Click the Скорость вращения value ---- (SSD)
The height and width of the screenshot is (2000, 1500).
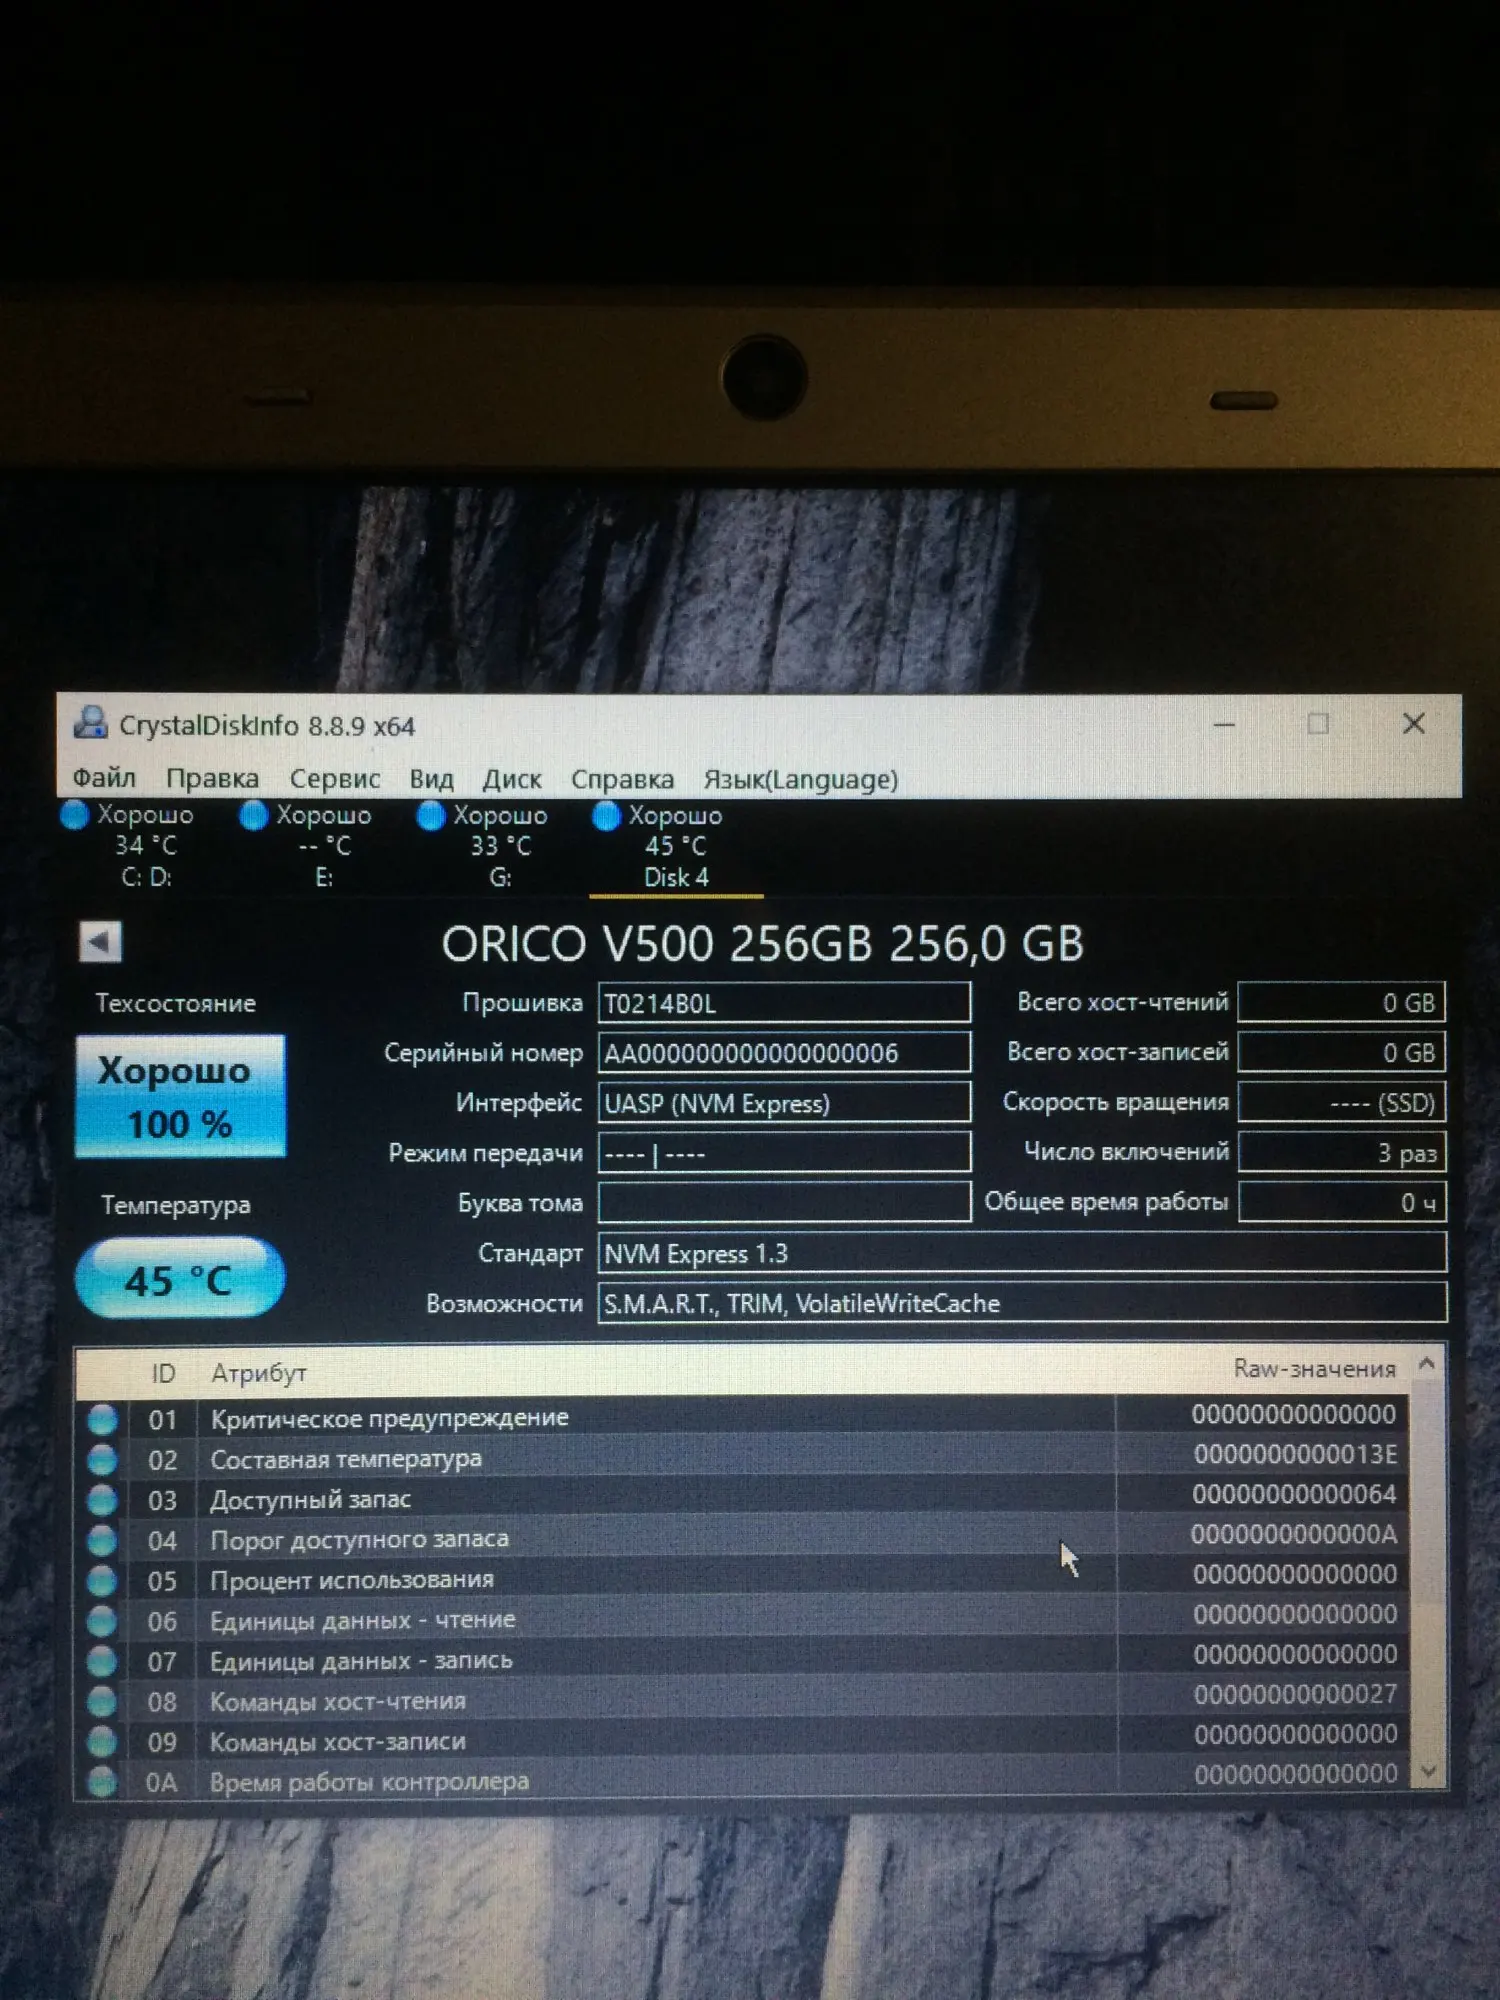(x=1342, y=1102)
